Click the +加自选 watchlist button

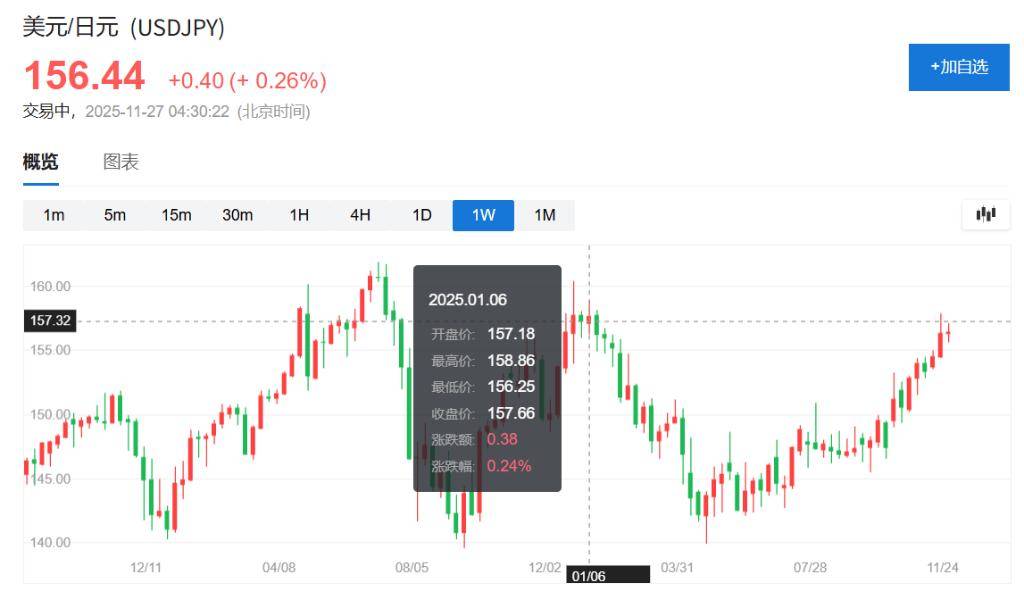pos(959,67)
